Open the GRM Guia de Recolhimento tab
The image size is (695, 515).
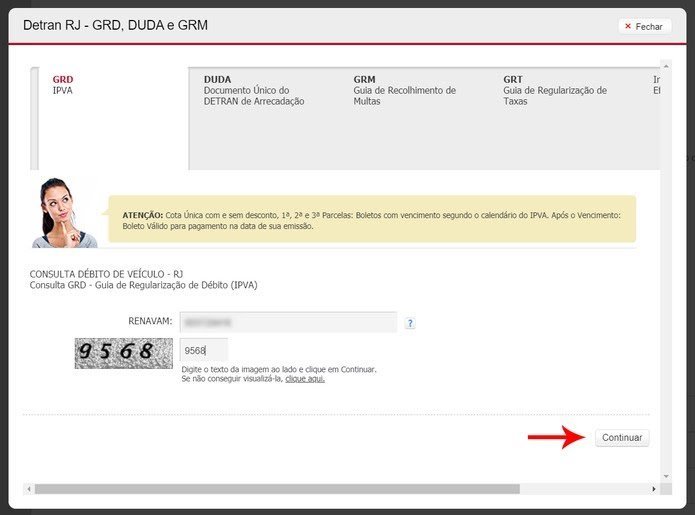point(405,90)
